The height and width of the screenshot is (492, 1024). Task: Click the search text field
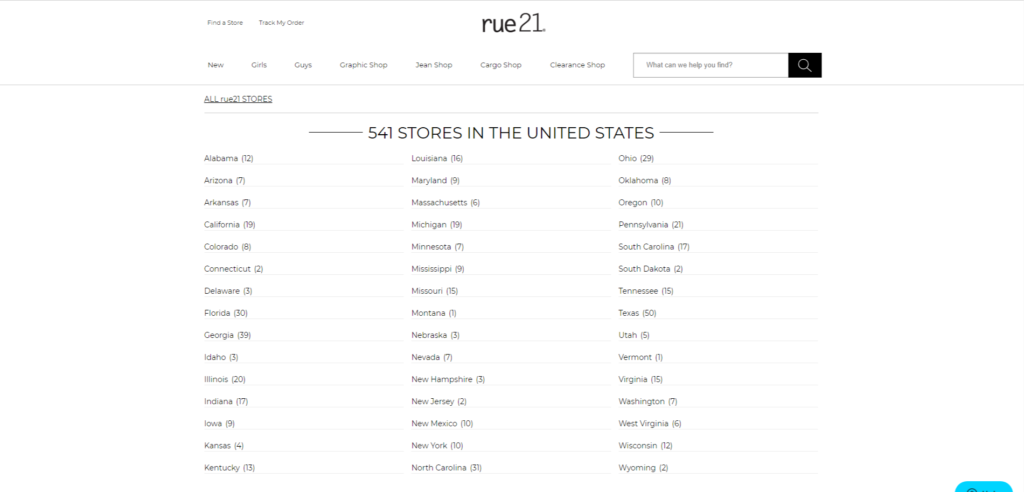click(x=710, y=65)
